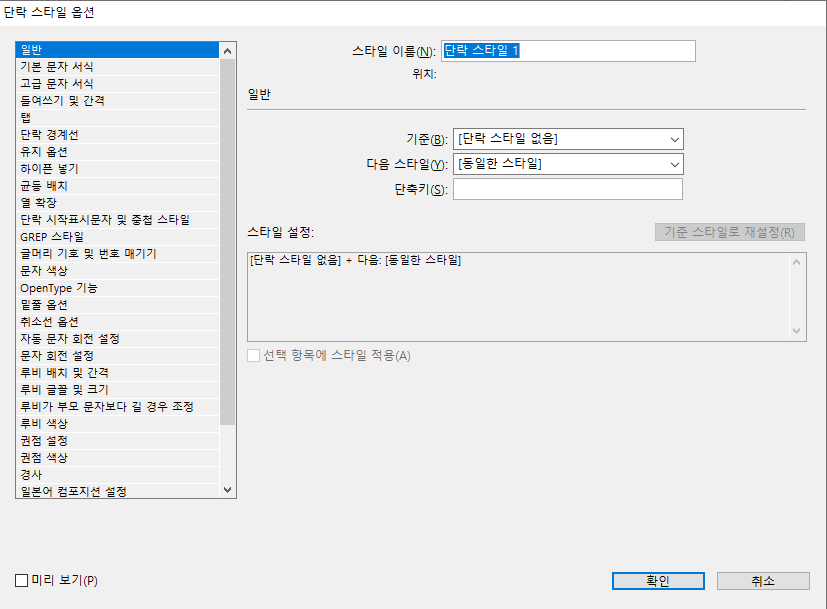Click the 취소 button
The height and width of the screenshot is (609, 827).
[763, 581]
